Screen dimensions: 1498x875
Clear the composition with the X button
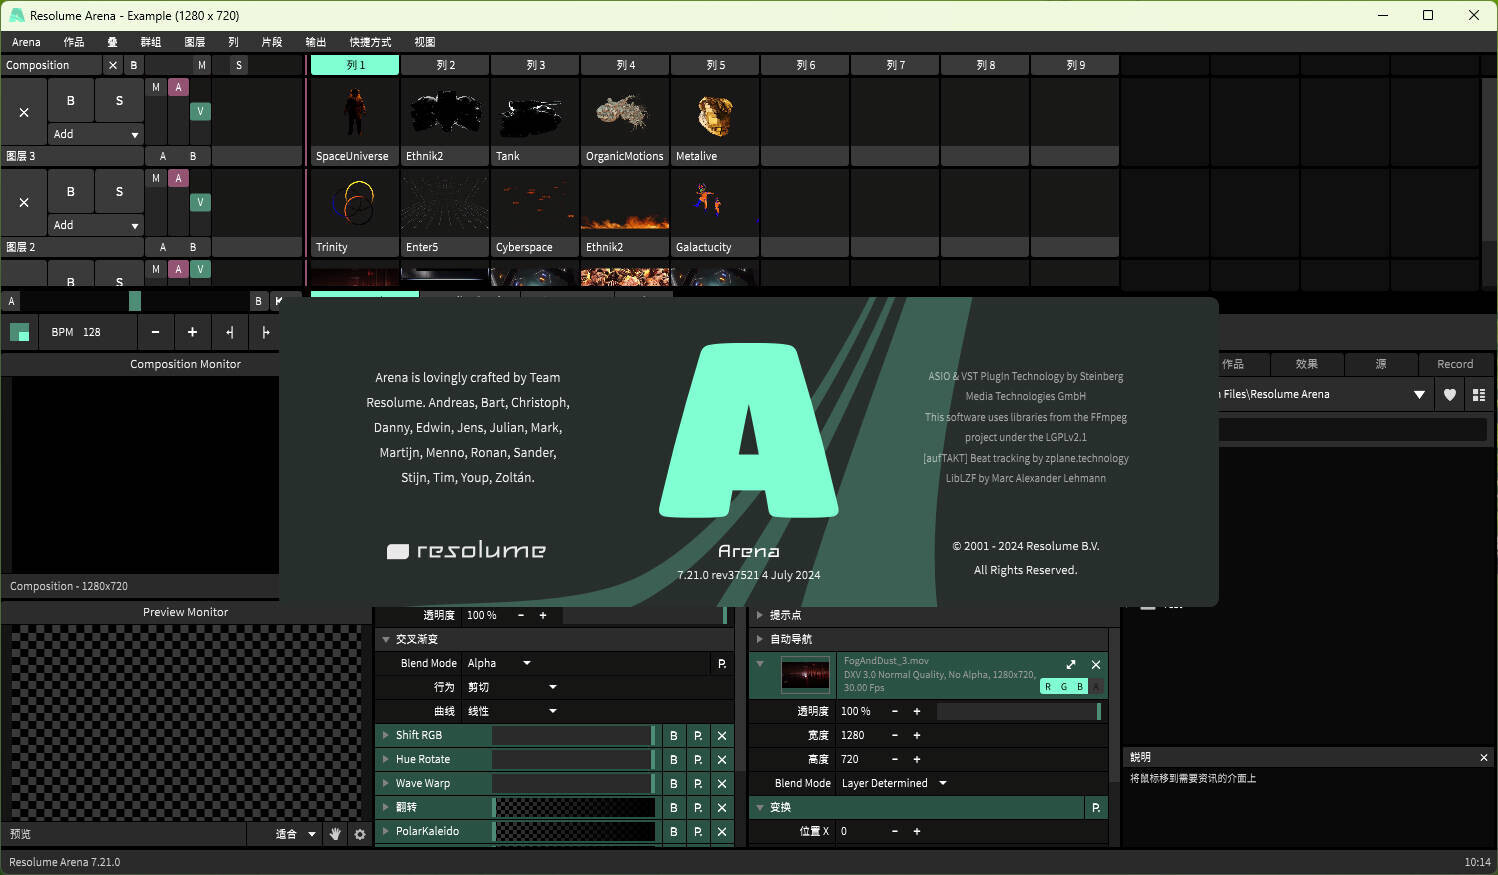point(113,65)
